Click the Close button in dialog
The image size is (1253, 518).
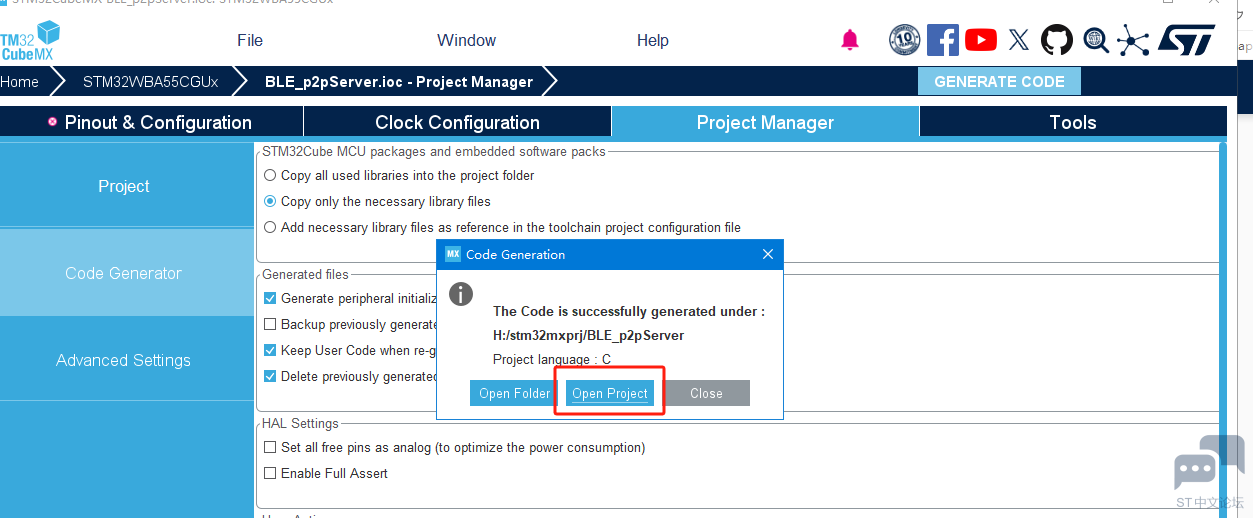(x=706, y=393)
